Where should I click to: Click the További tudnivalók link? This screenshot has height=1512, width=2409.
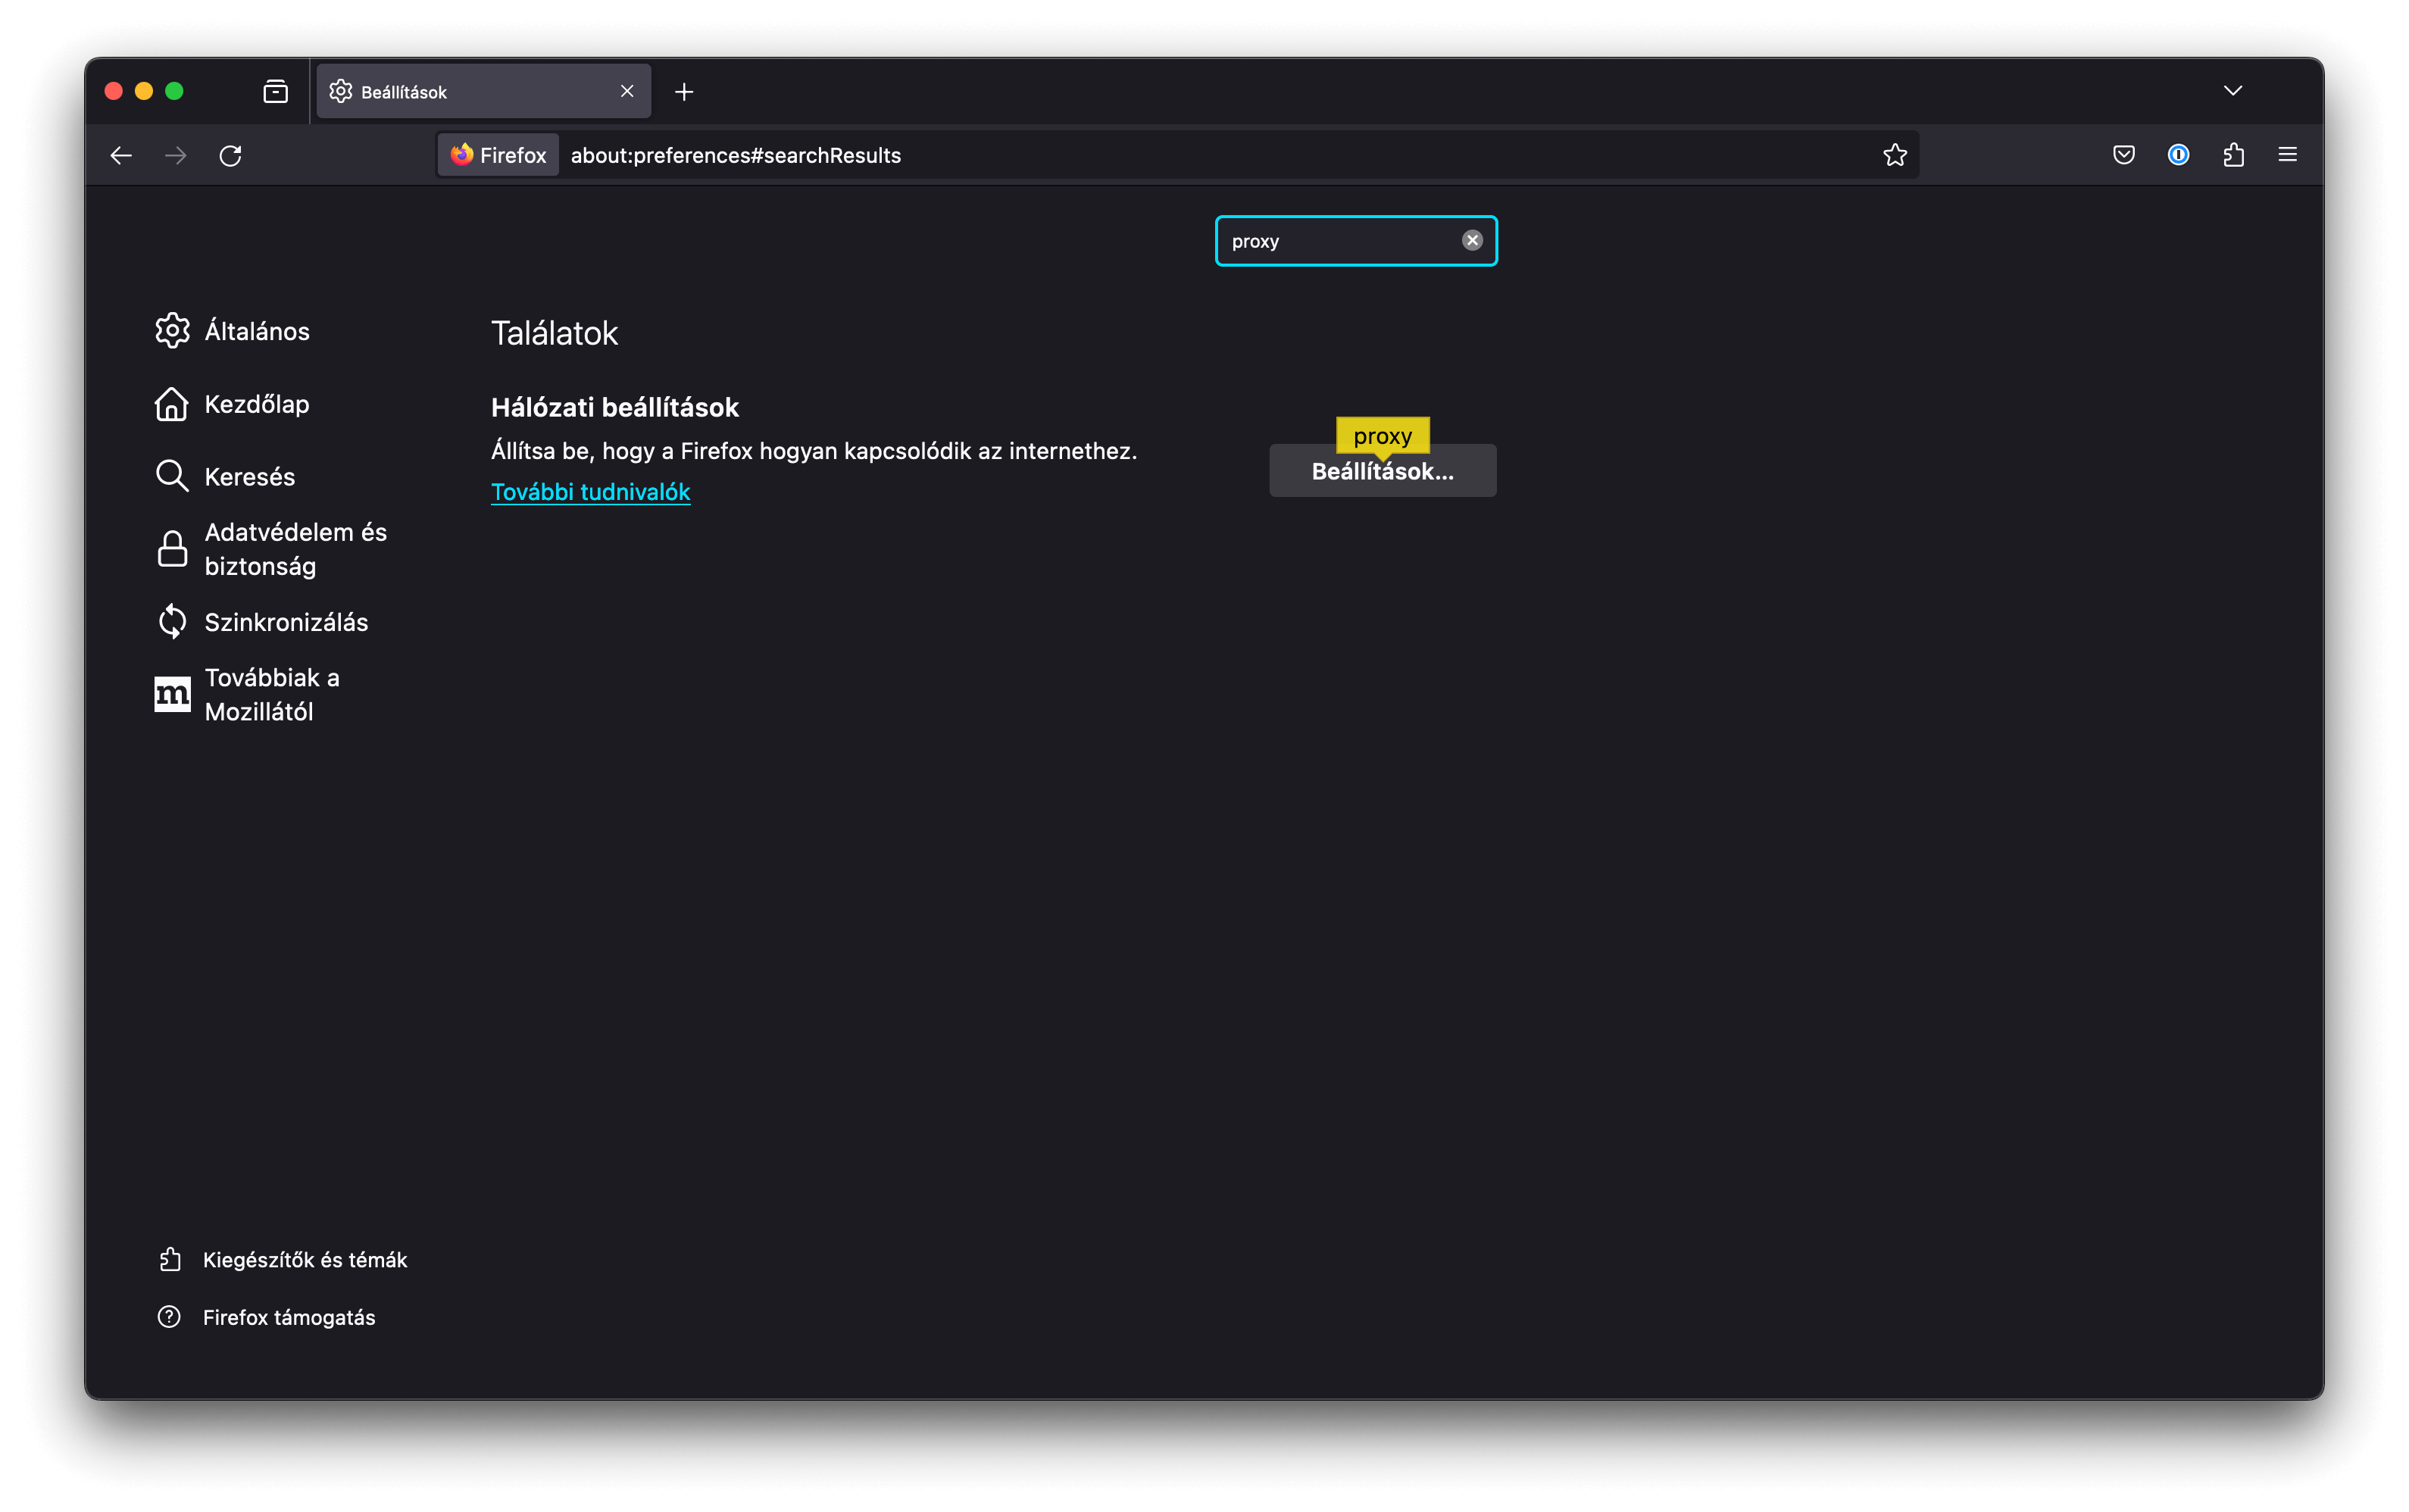[x=590, y=492]
